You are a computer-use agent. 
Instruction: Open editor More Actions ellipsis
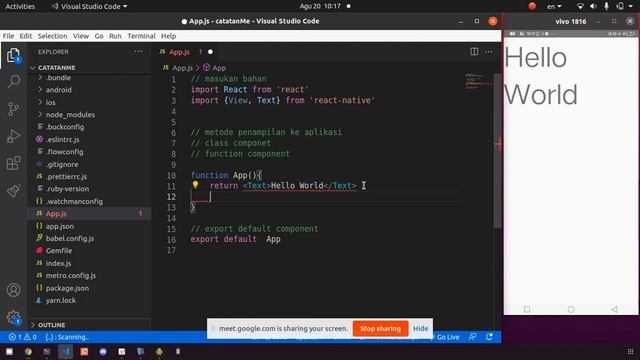(x=489, y=52)
